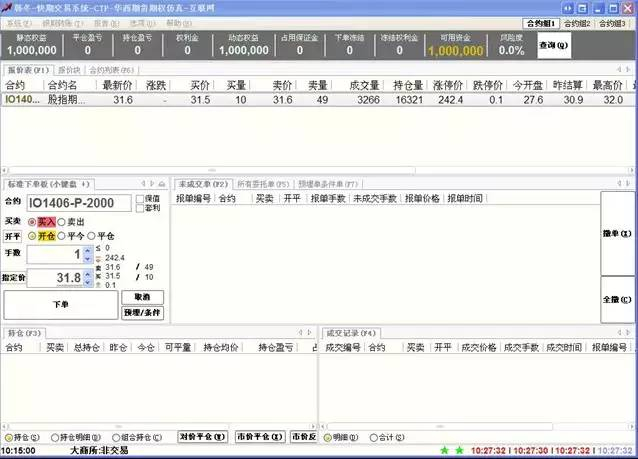Decrease lot quantity with down arrow
This screenshot has height=459, width=638.
coord(88,259)
